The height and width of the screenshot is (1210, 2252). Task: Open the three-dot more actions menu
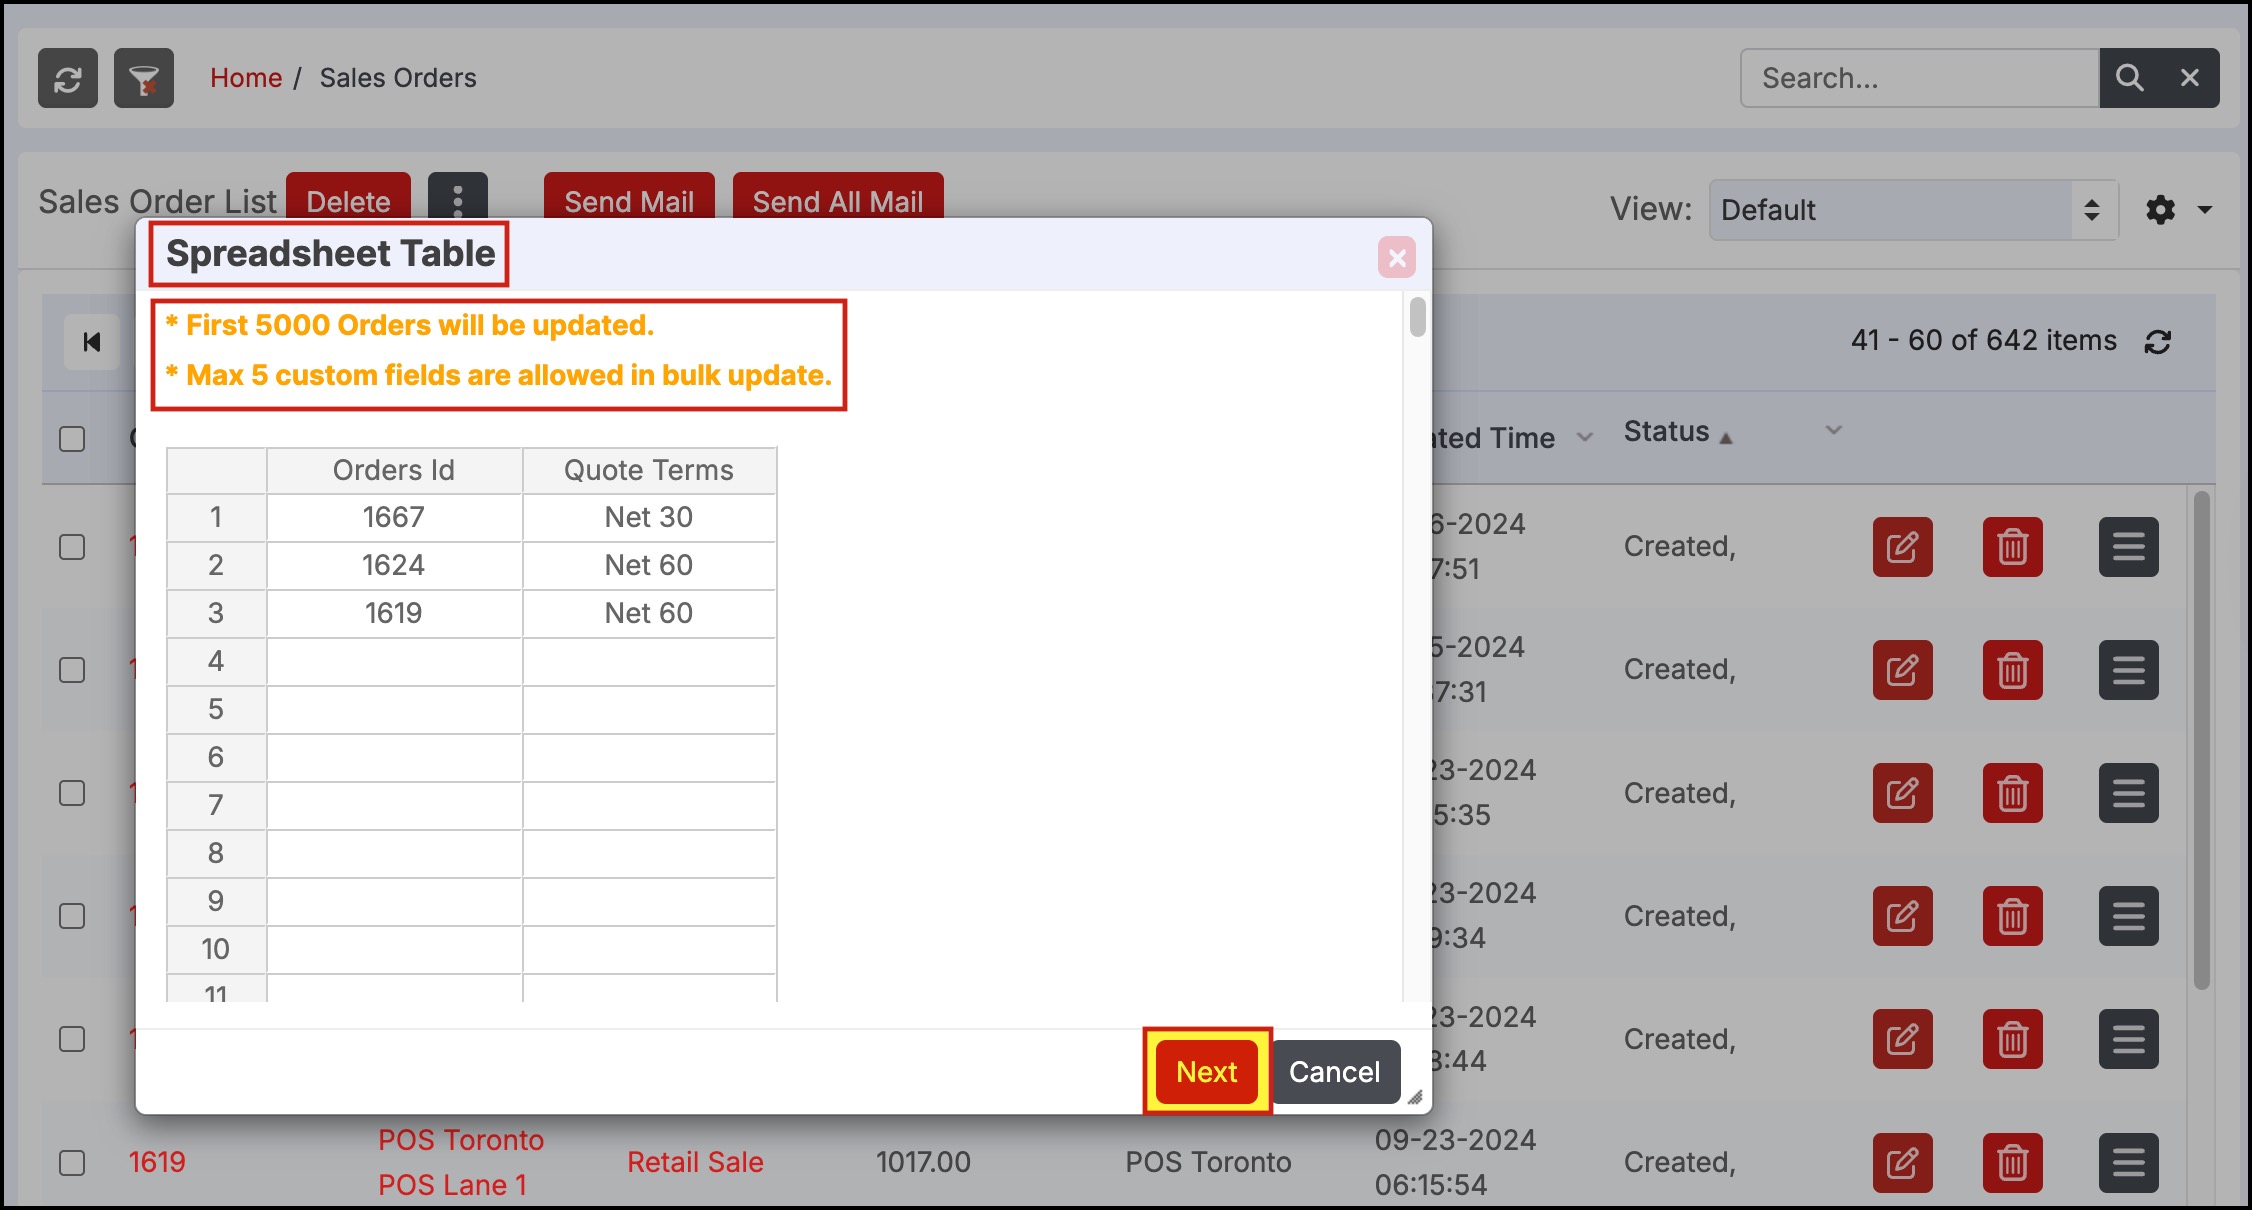(x=458, y=200)
